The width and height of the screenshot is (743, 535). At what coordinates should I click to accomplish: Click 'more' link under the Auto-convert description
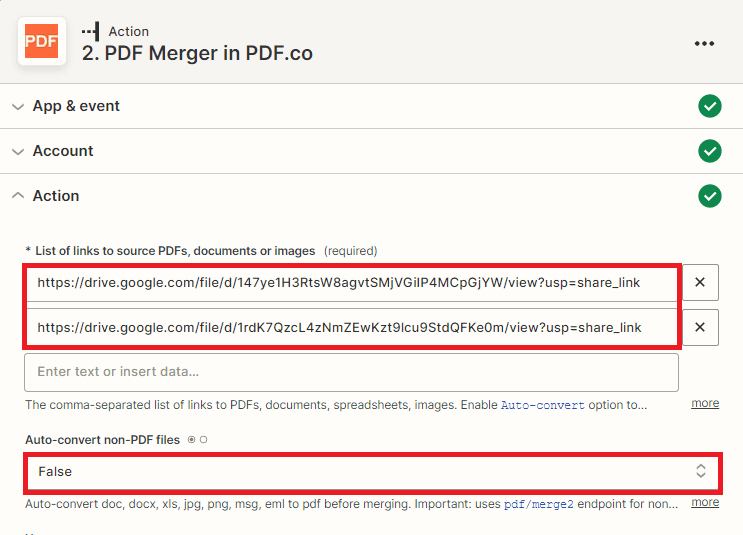point(705,502)
